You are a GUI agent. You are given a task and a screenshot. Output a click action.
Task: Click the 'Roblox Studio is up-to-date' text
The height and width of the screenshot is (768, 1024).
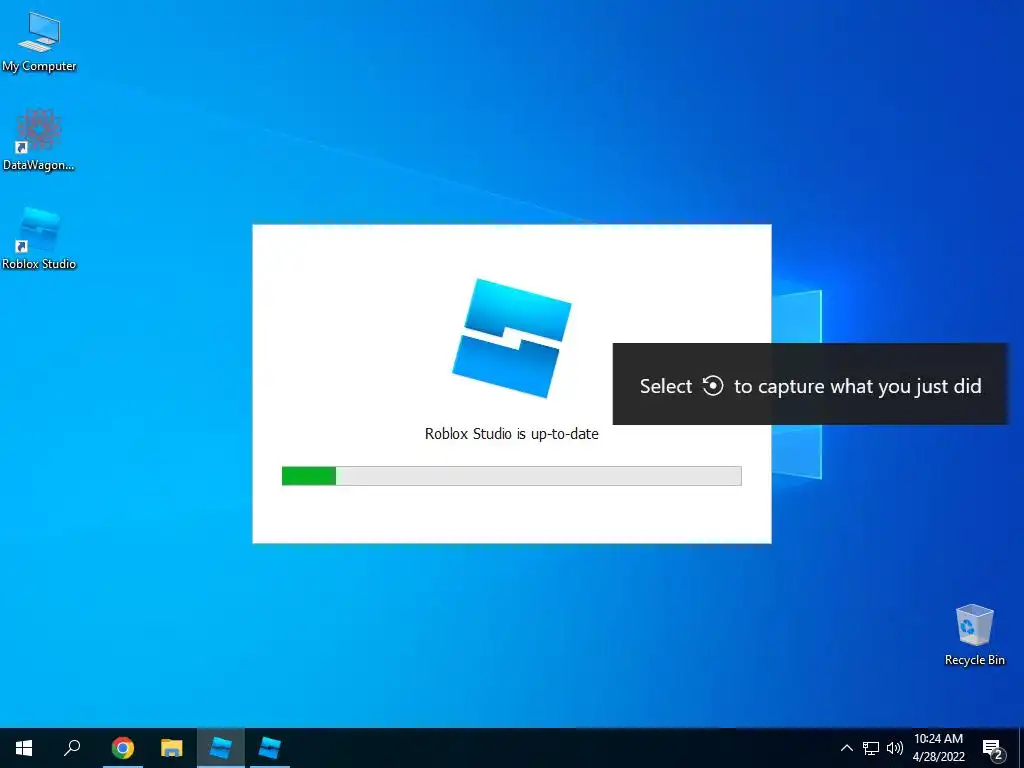tap(511, 434)
